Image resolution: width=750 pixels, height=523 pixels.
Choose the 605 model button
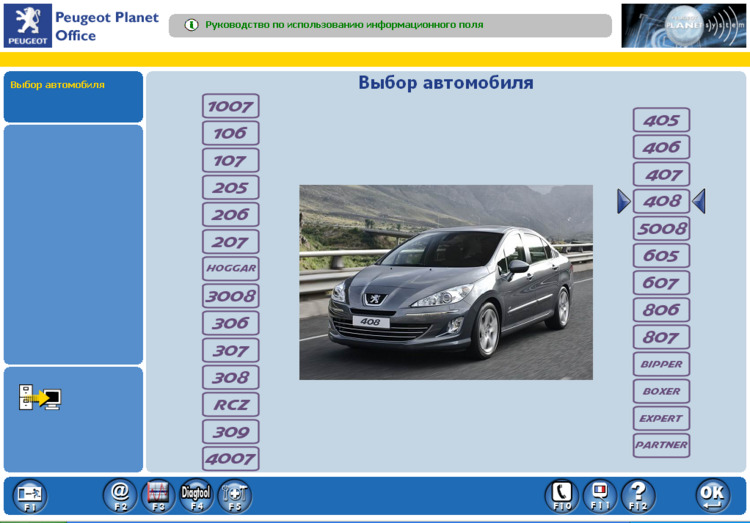pyautogui.click(x=662, y=256)
